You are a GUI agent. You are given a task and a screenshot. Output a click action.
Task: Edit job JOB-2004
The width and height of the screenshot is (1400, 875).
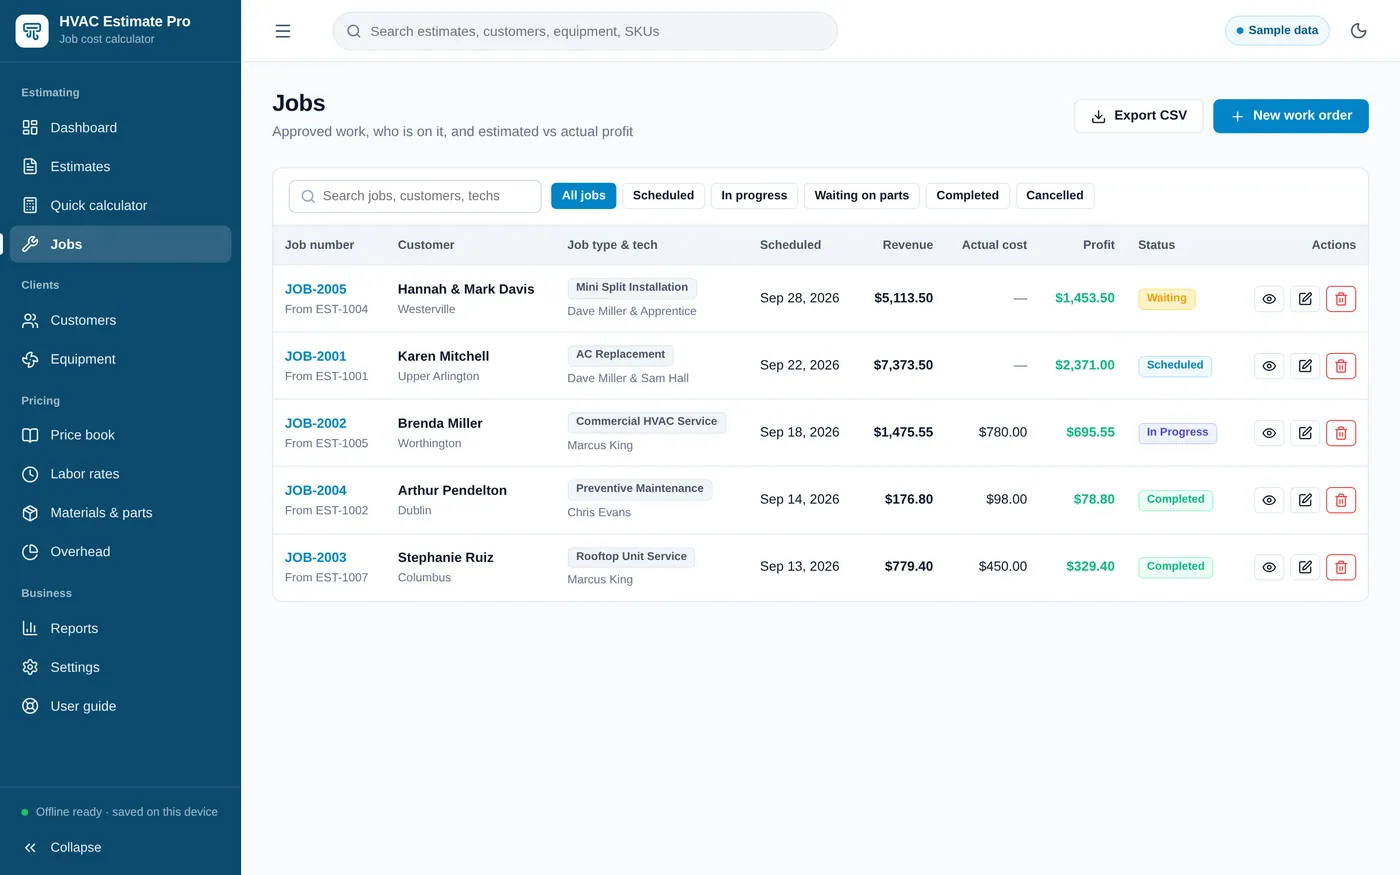(1305, 500)
